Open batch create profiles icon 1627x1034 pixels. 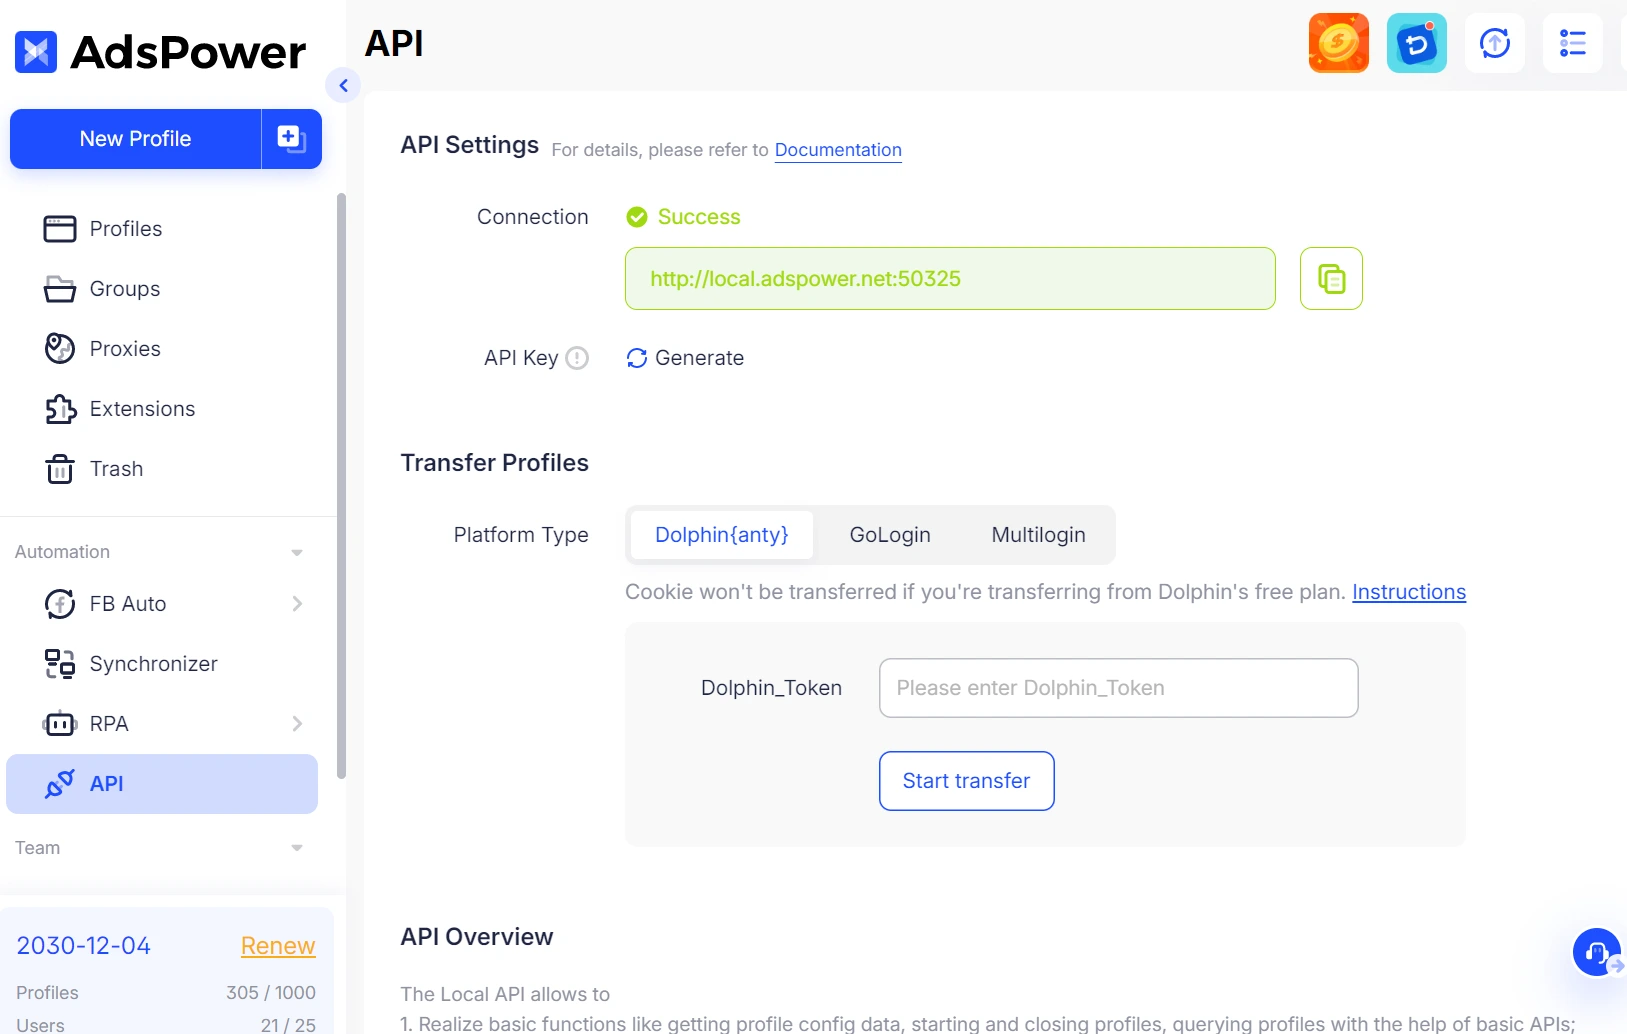click(x=291, y=139)
